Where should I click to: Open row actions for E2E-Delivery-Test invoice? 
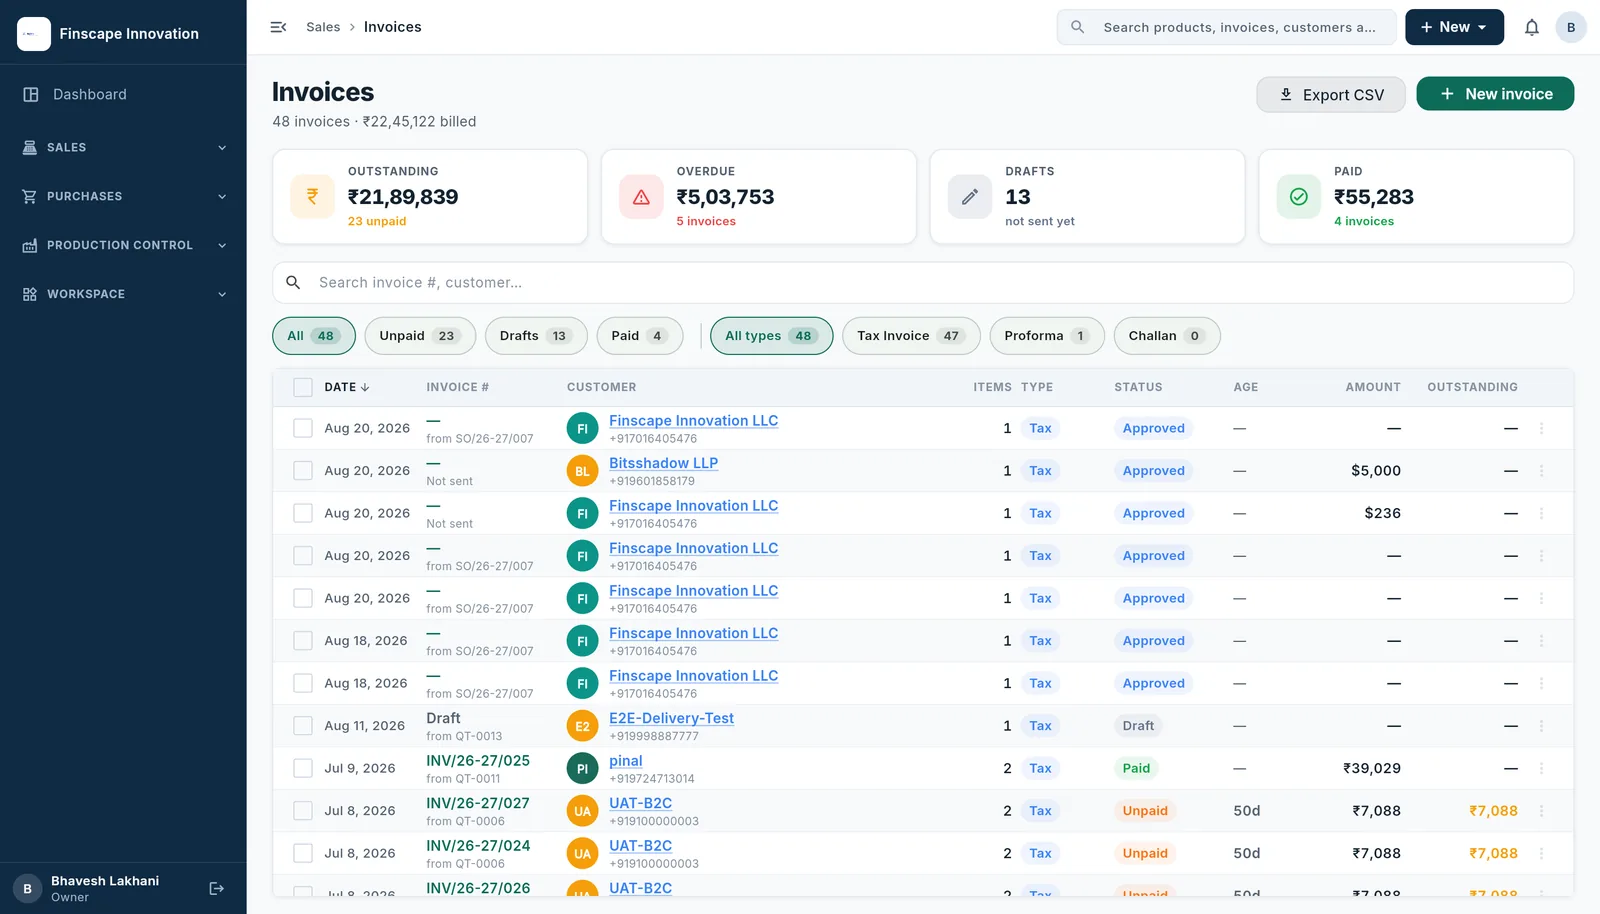coord(1541,726)
